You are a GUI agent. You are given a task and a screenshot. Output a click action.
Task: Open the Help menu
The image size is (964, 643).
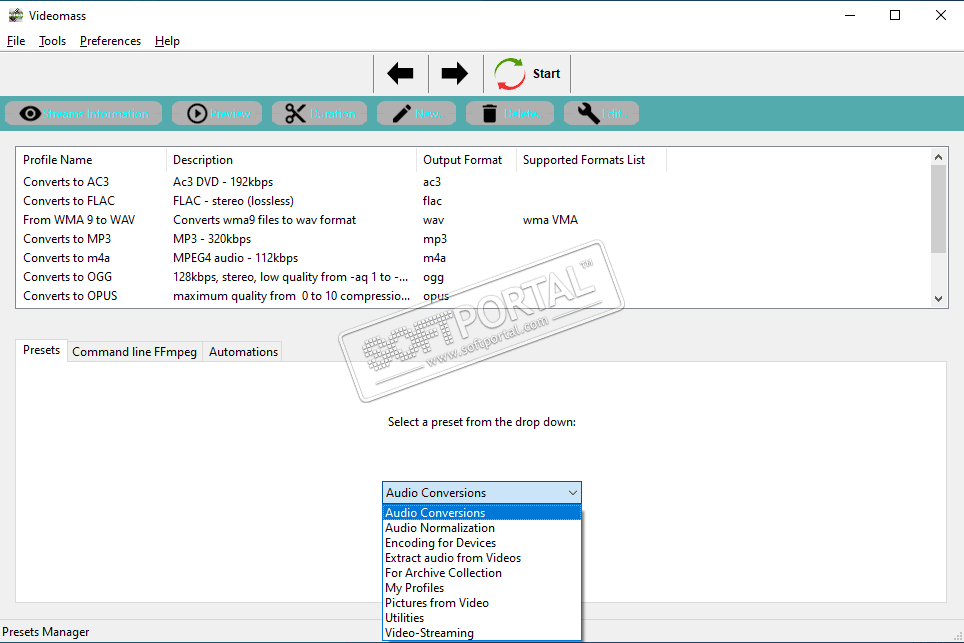click(167, 41)
